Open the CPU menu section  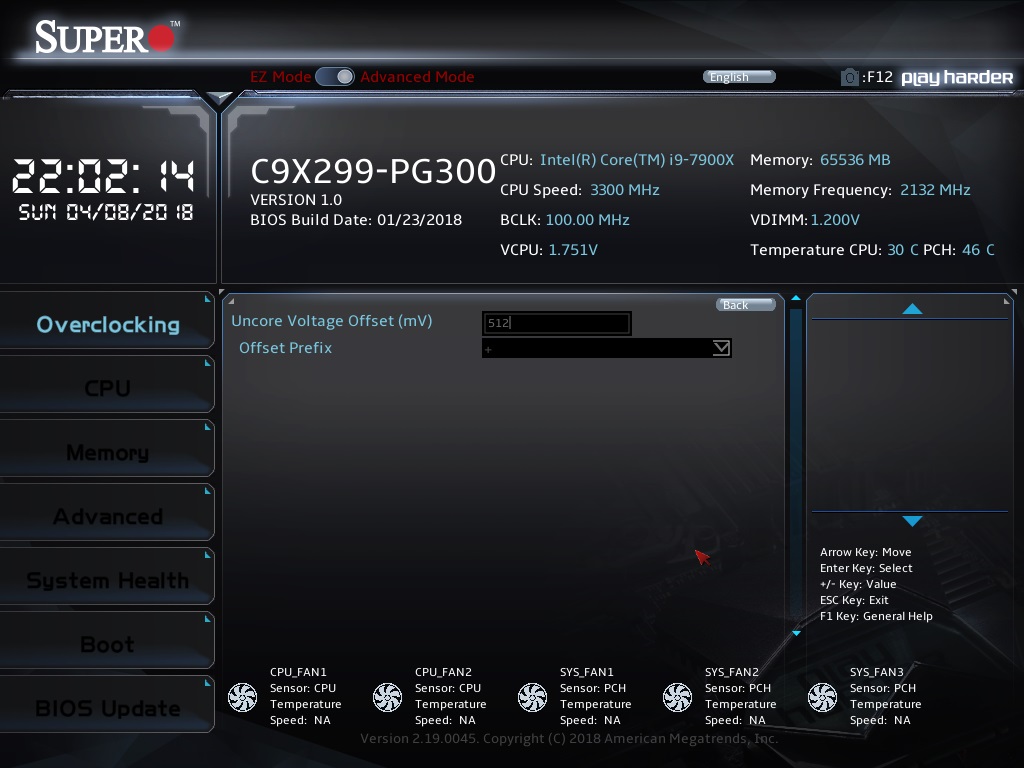coord(107,388)
